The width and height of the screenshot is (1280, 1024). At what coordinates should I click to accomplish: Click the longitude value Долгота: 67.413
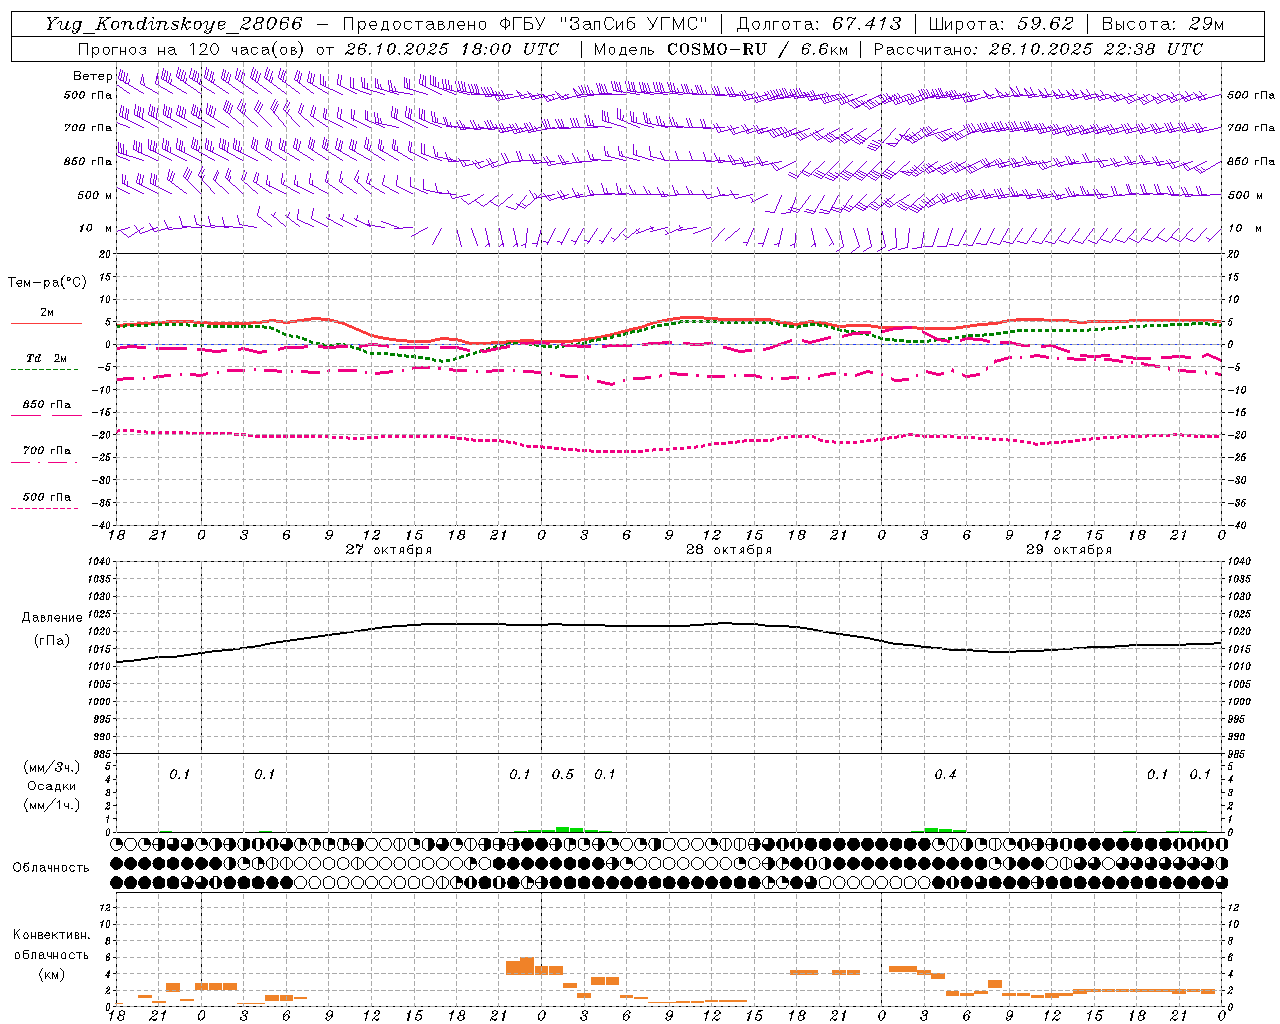pos(819,24)
